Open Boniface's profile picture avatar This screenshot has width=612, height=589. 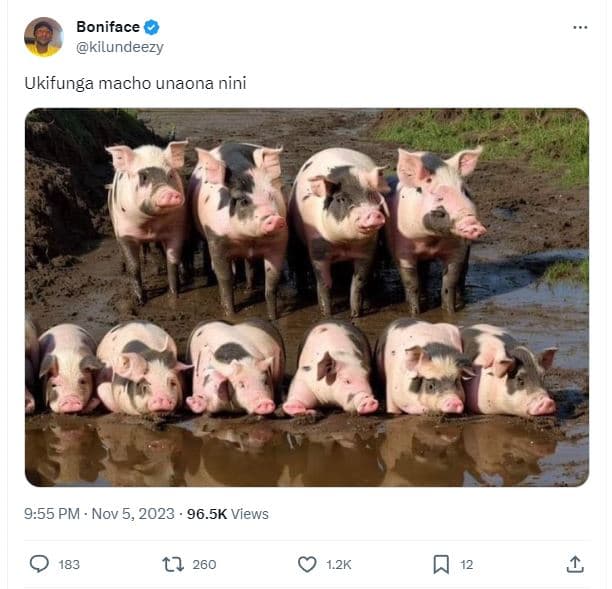(43, 37)
